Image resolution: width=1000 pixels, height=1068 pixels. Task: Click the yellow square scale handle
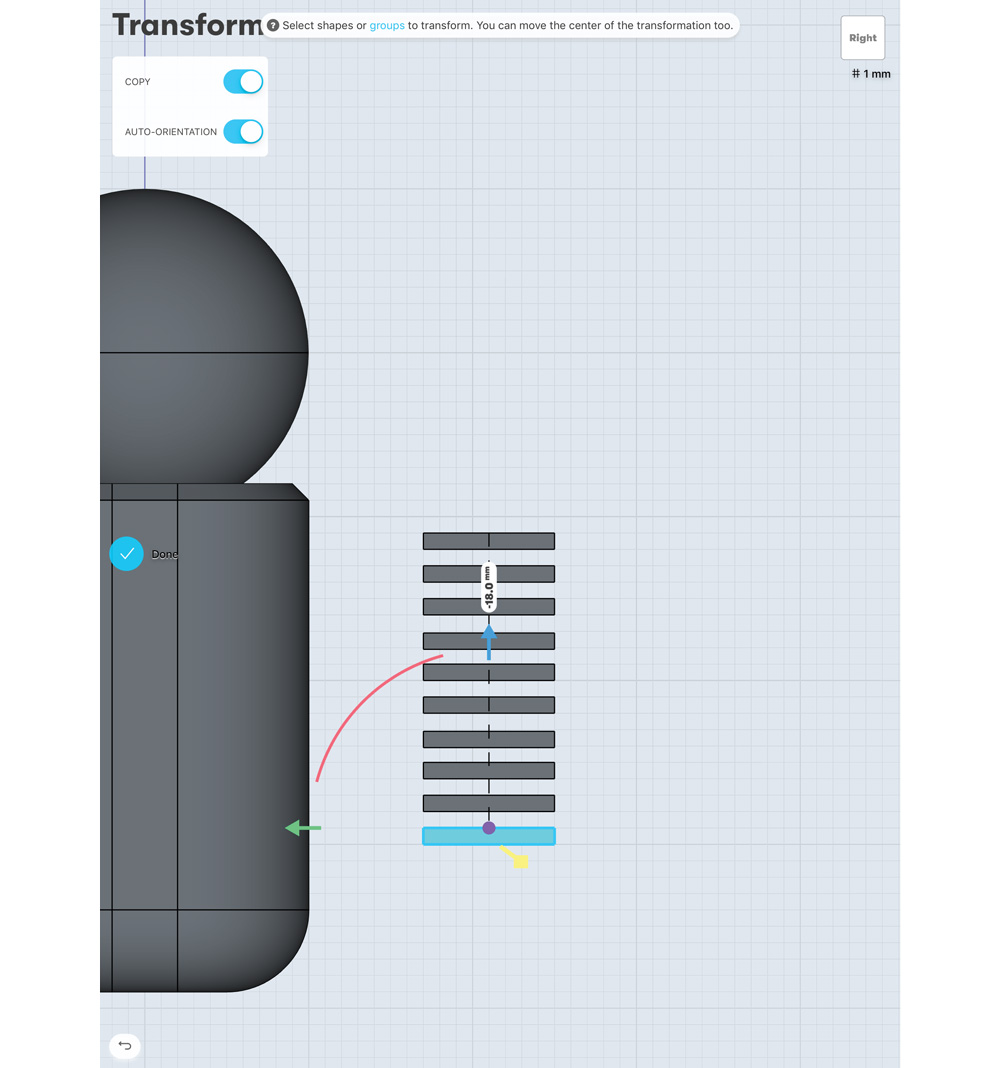point(520,861)
